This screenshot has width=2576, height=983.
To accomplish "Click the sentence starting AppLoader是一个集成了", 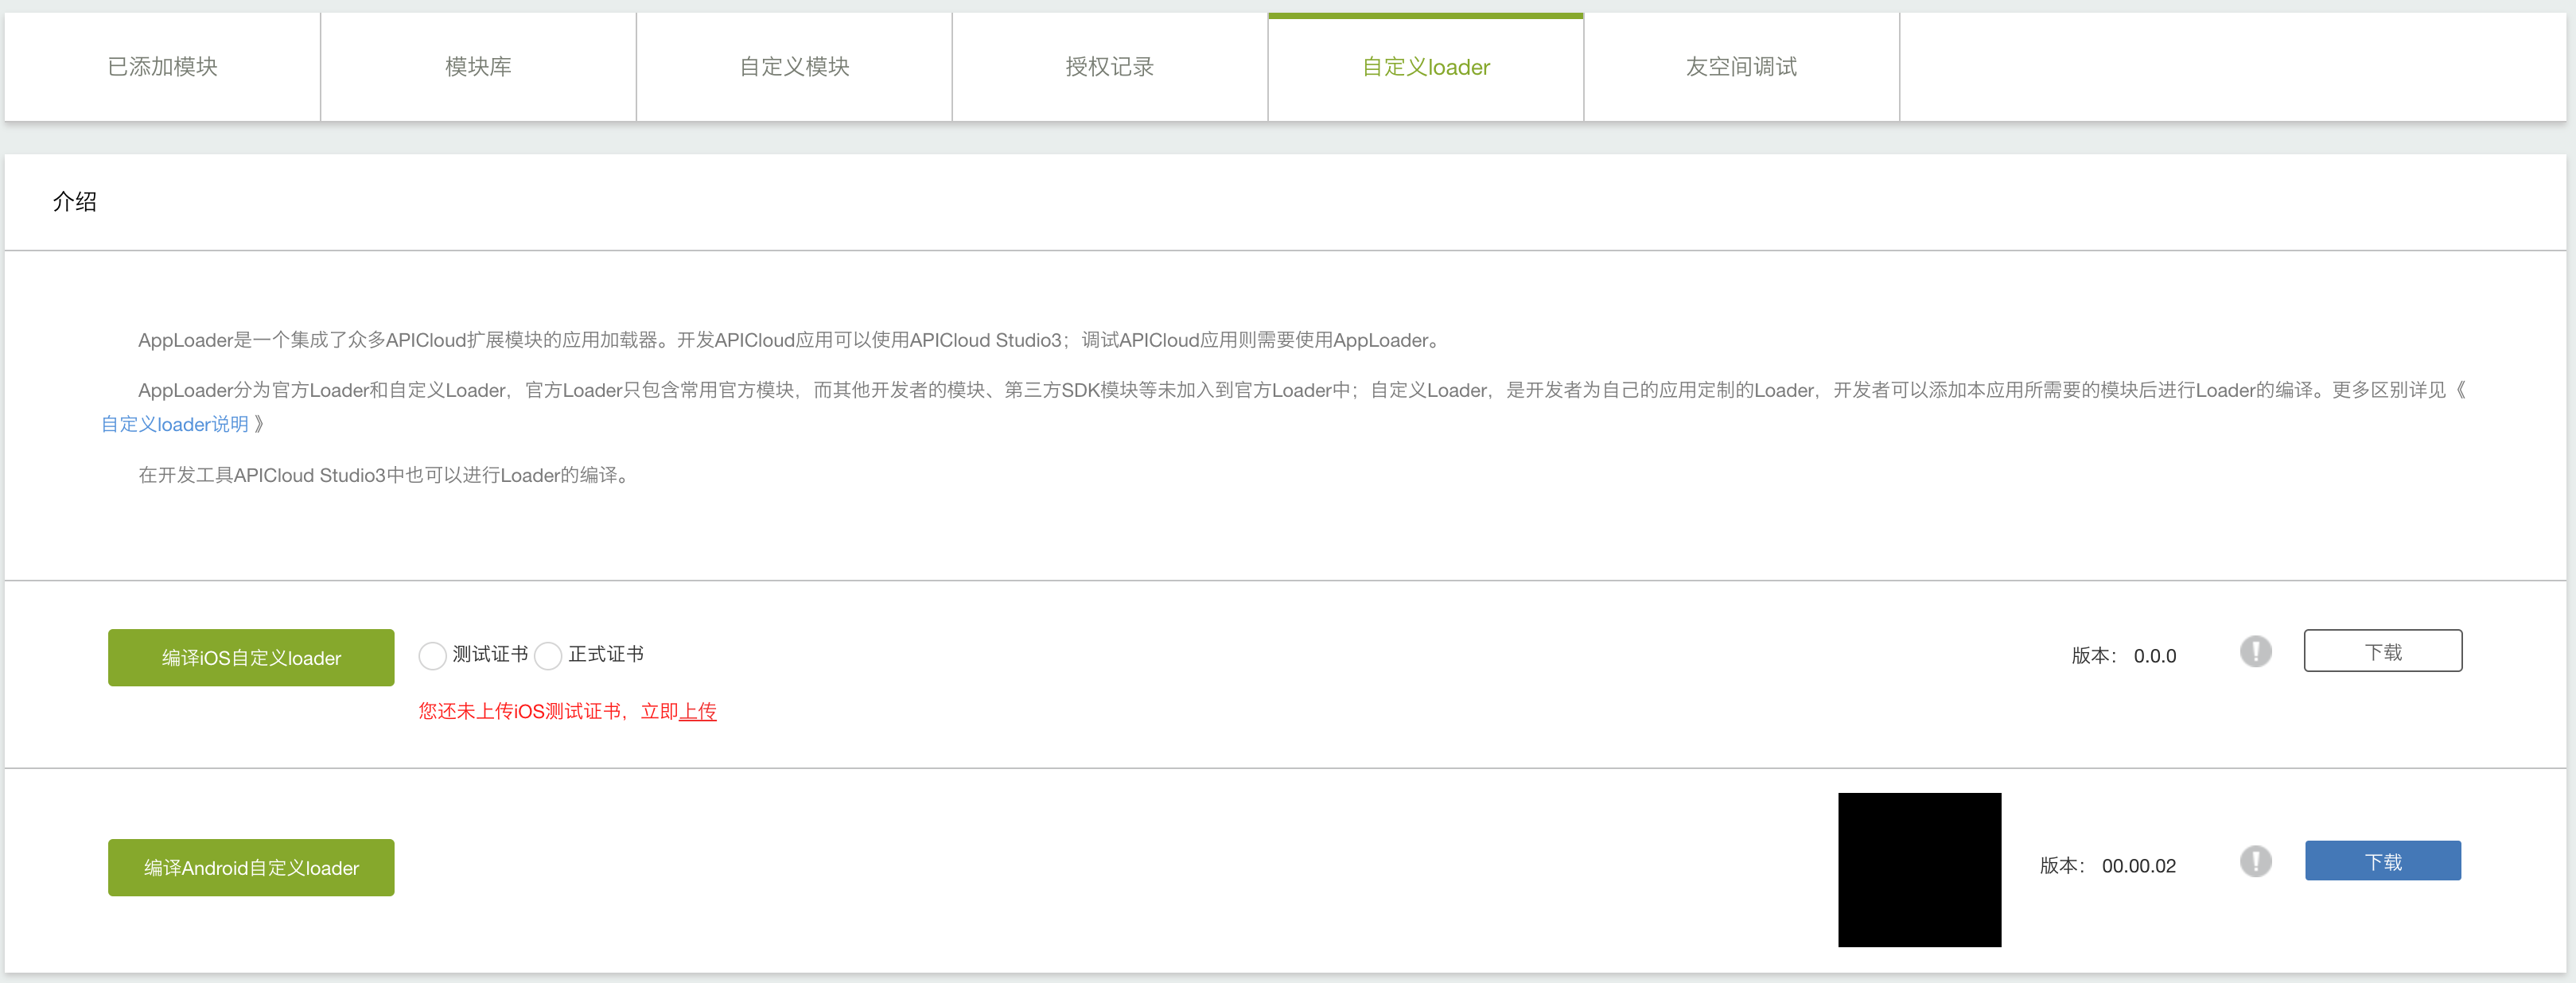I will [791, 340].
